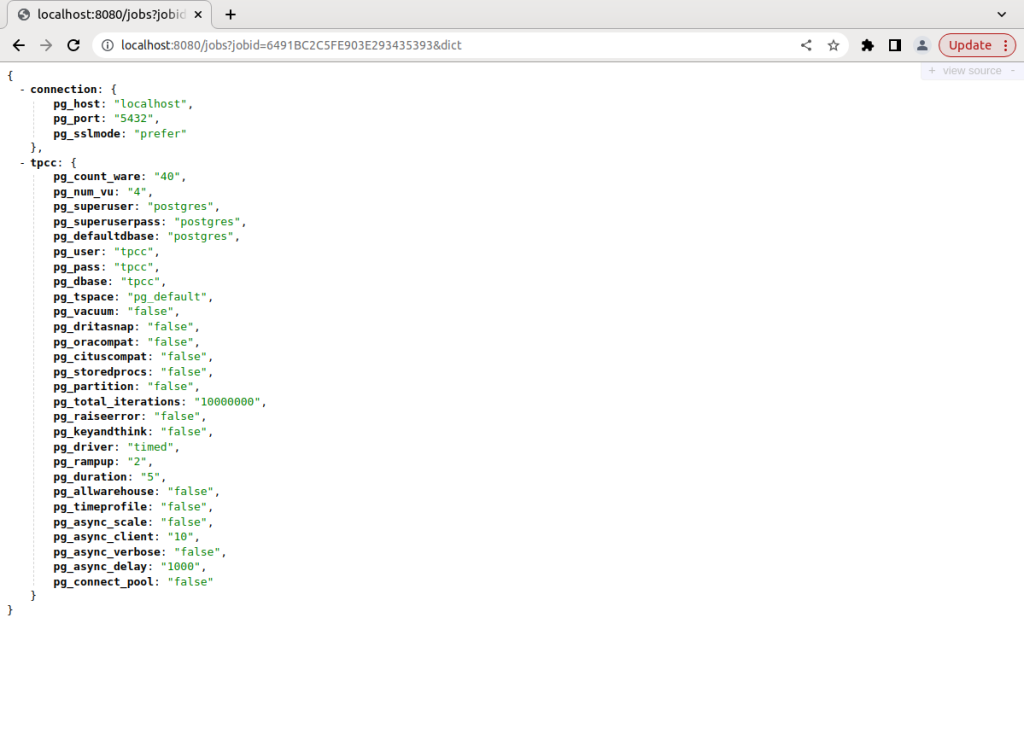Screen dimensions: 1024x746
Task: Click the pg_cituscompat key
Action: 100,356
